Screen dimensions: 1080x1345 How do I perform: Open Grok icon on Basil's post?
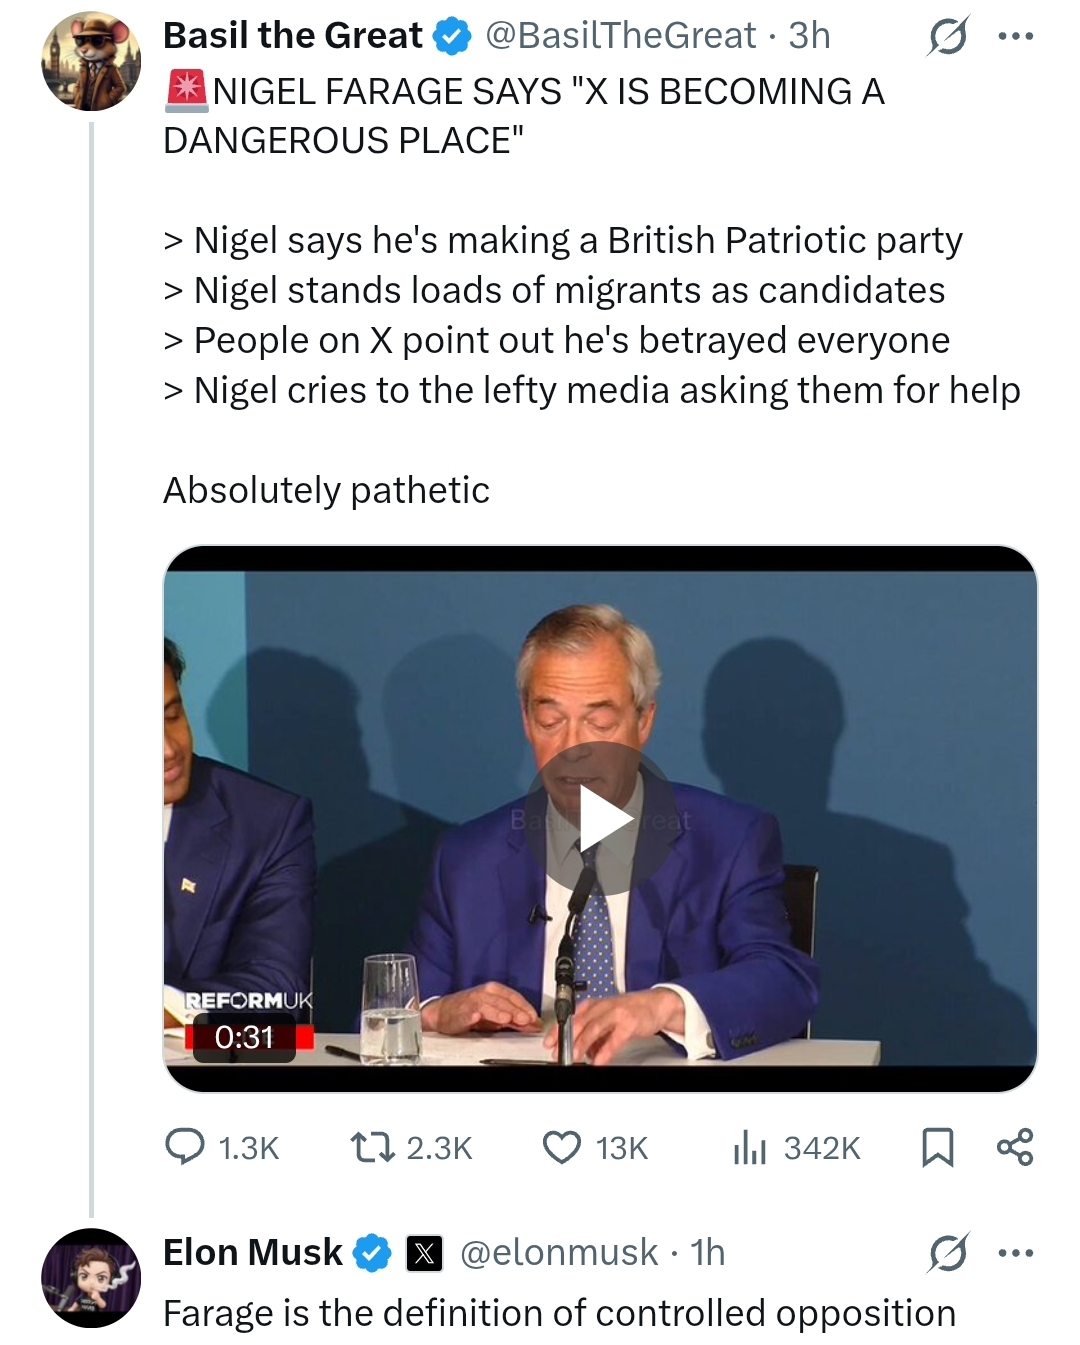pos(947,37)
